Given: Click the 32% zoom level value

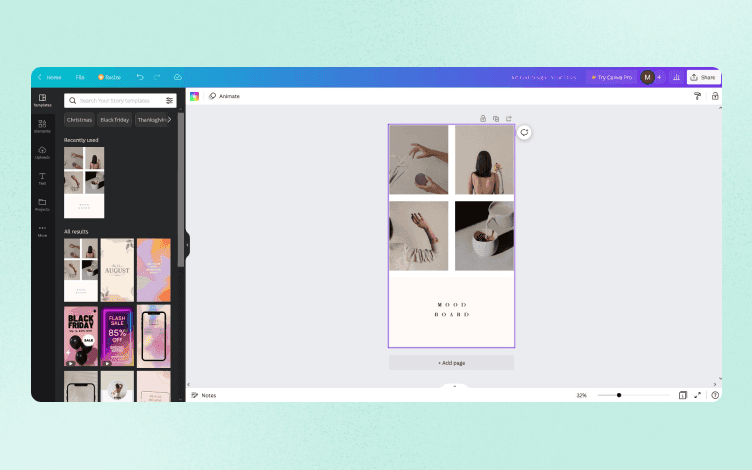Looking at the screenshot, I should pyautogui.click(x=581, y=395).
